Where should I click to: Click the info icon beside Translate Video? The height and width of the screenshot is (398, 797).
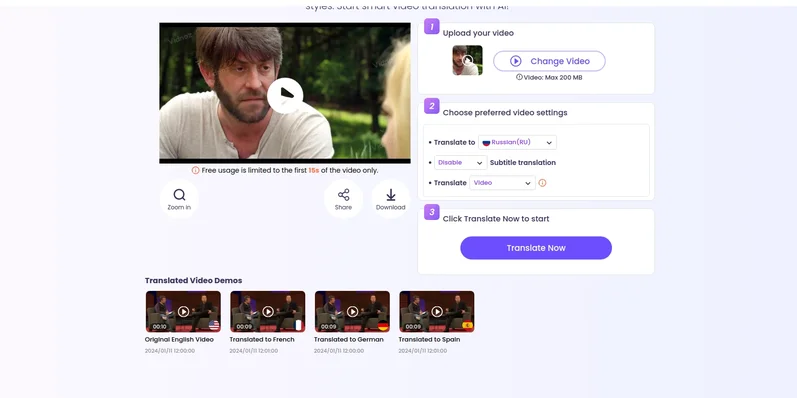(542, 183)
